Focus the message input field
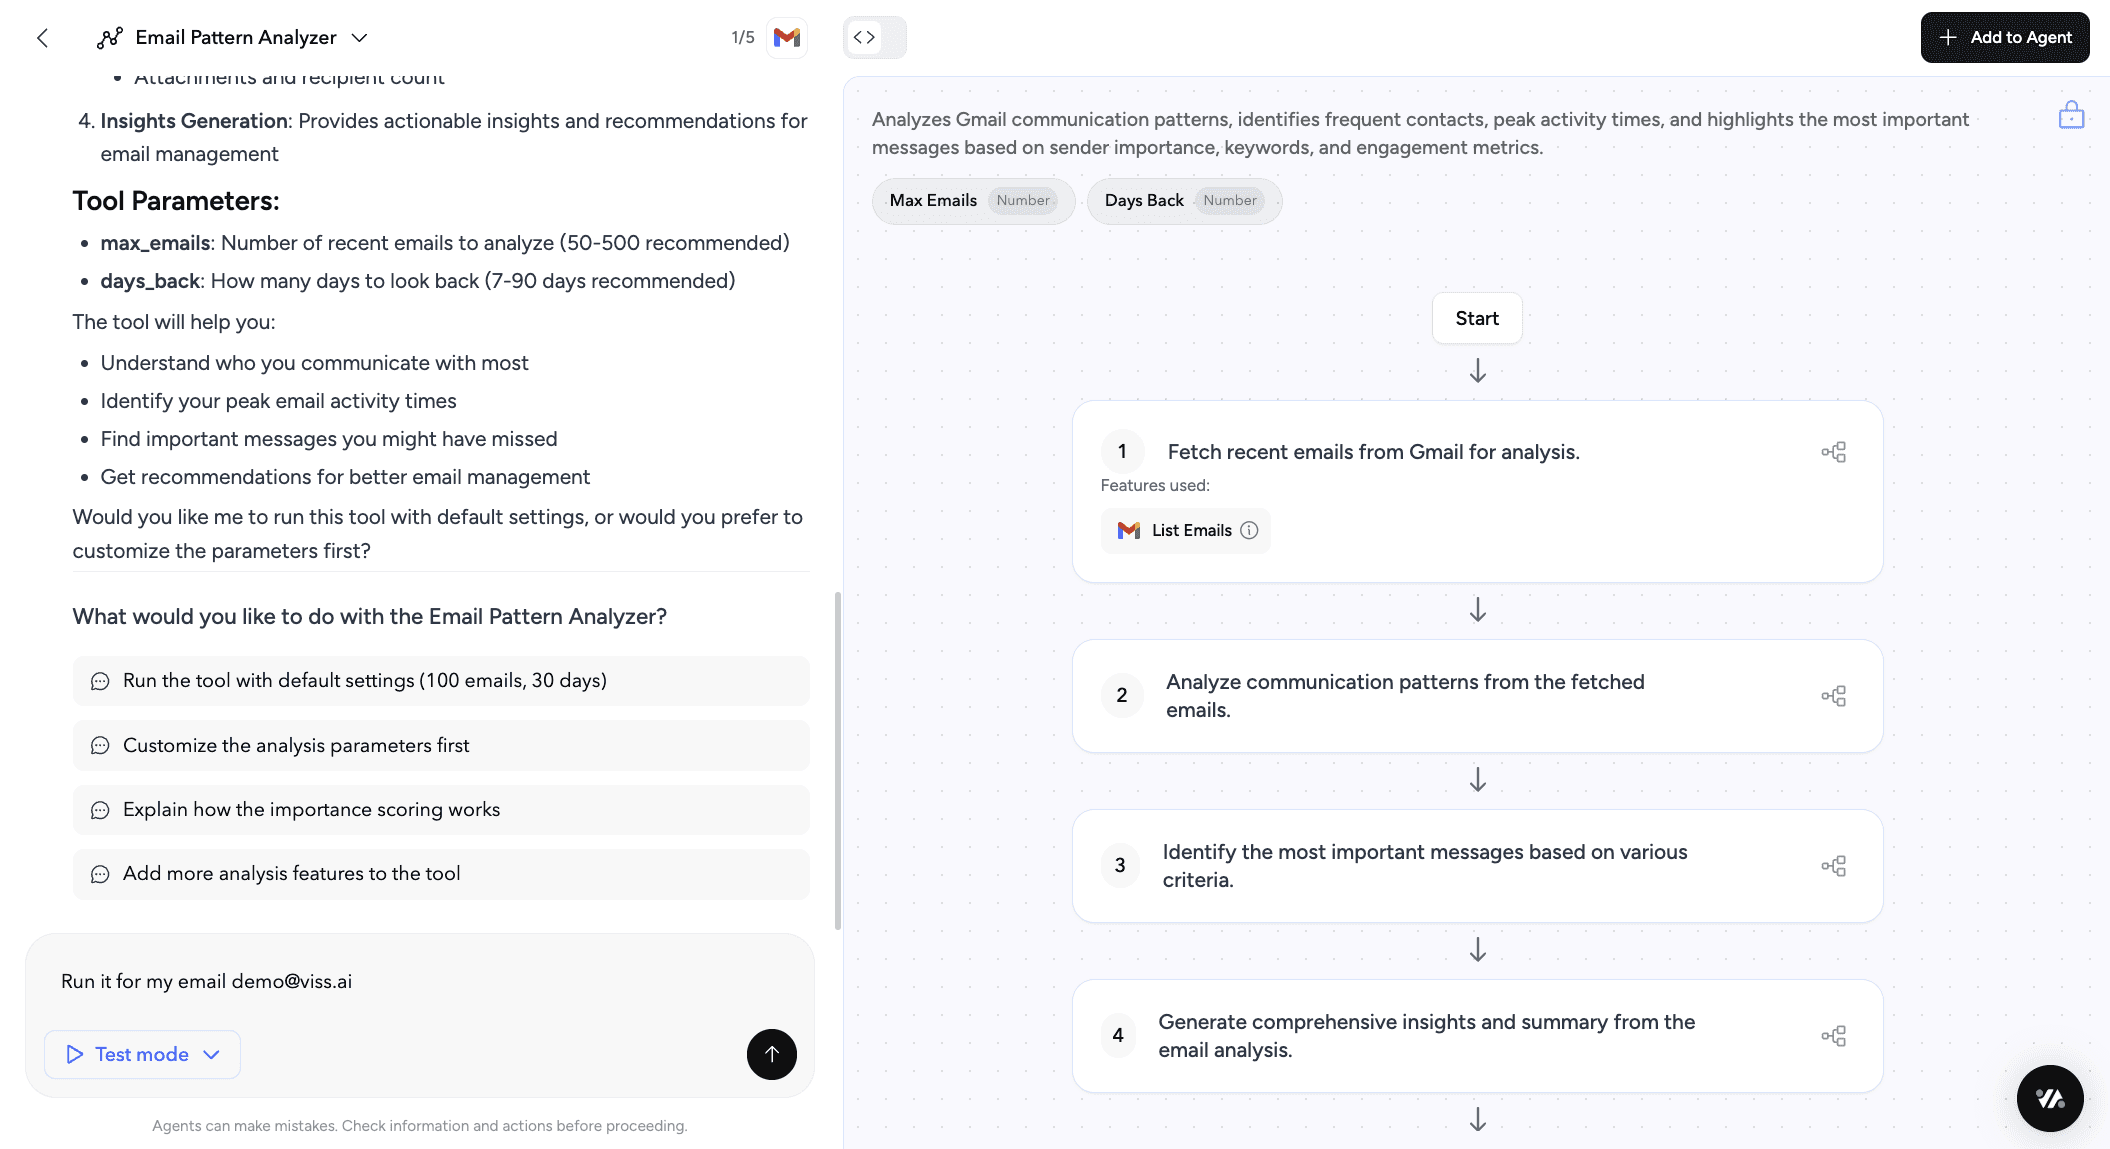 [x=420, y=982]
